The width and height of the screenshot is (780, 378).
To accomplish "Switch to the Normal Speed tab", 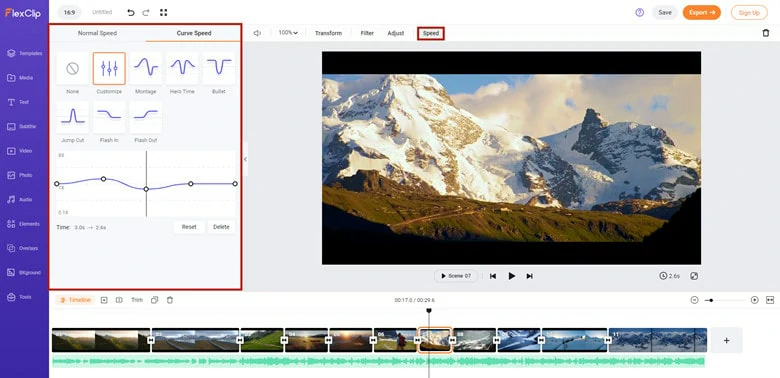I will [98, 33].
